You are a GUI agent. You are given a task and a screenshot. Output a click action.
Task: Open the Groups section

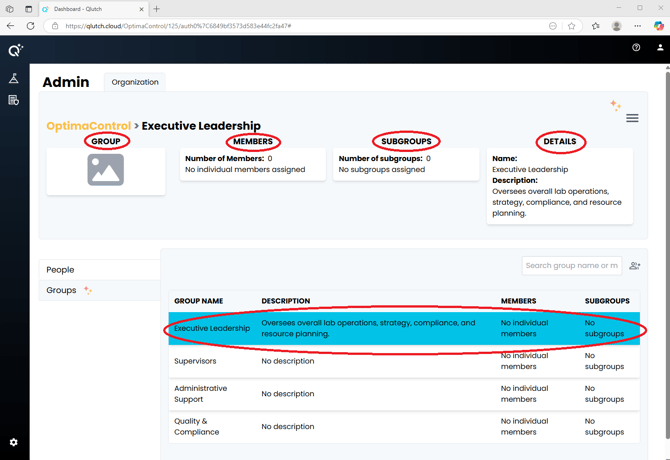100,290
